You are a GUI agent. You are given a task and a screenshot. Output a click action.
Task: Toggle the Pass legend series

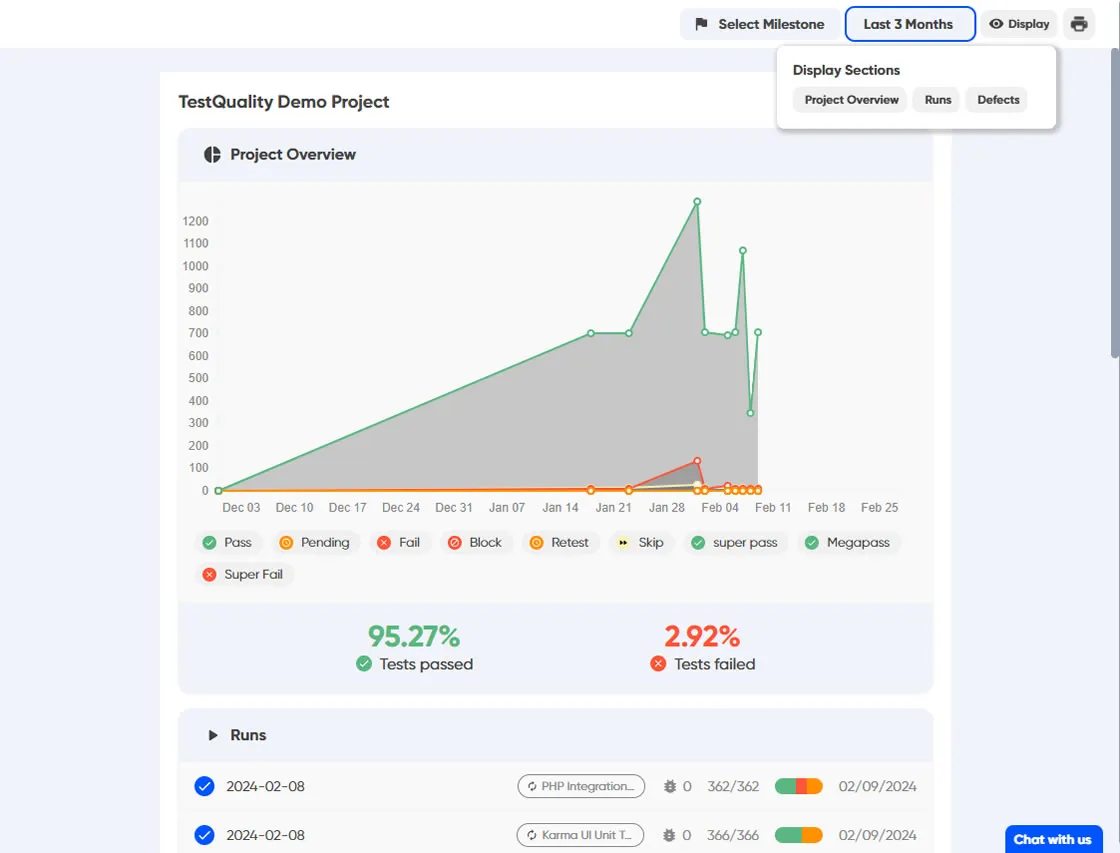click(x=228, y=543)
